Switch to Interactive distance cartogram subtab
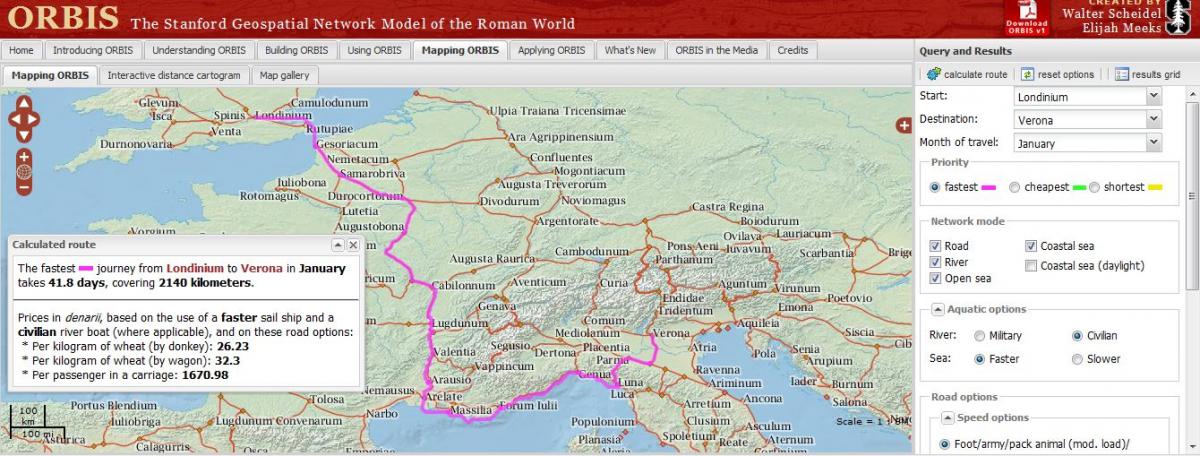Image resolution: width=1200 pixels, height=456 pixels. coord(174,75)
